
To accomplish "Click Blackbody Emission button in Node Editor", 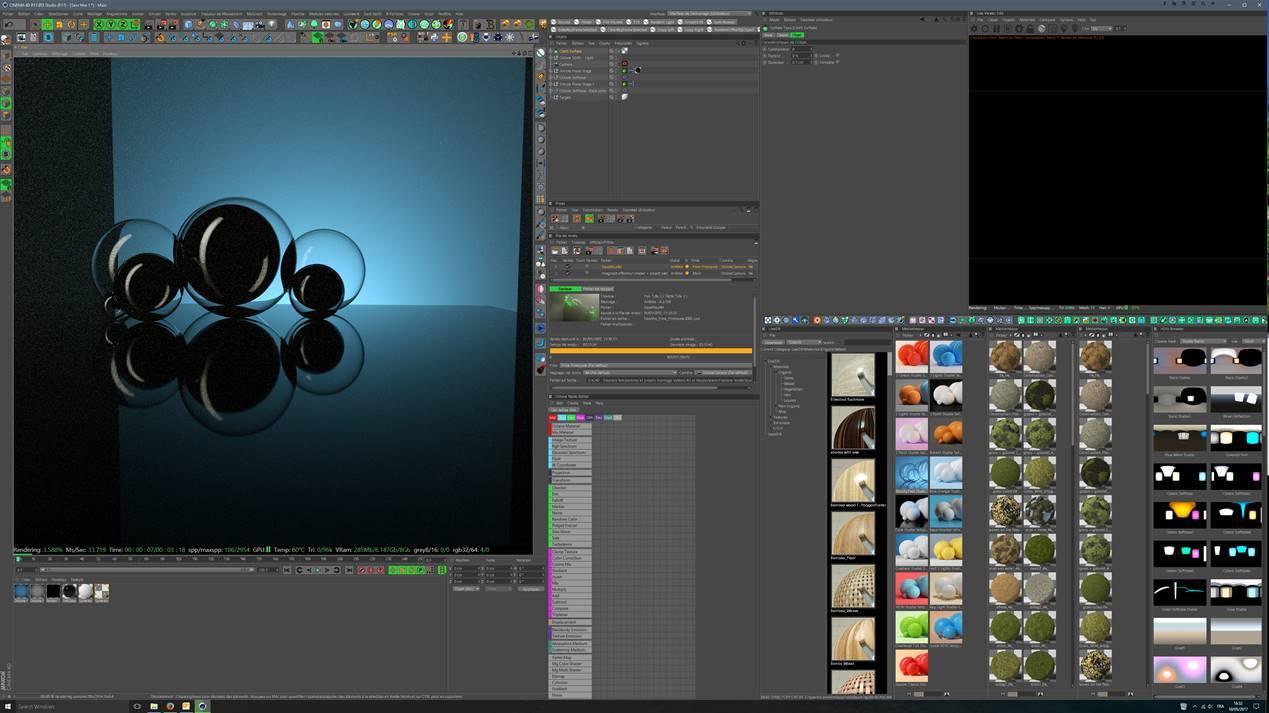I will tap(571, 630).
